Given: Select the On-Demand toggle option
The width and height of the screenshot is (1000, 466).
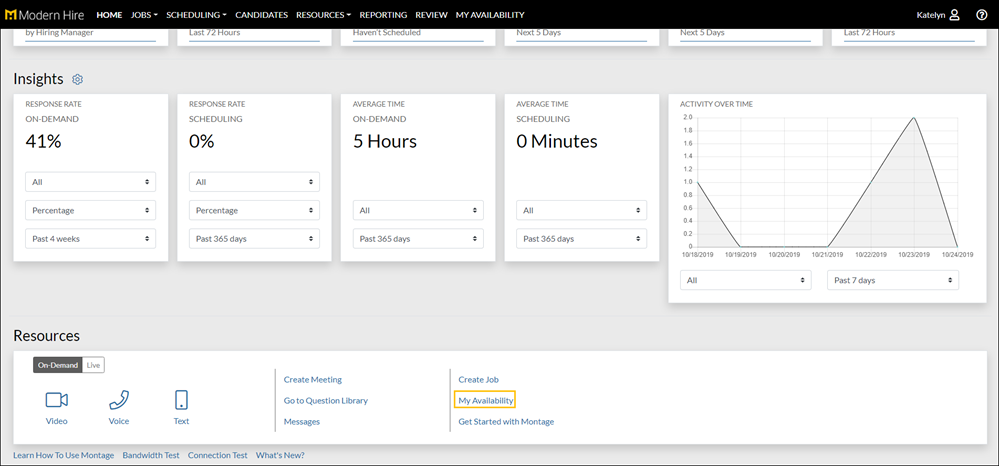Looking at the screenshot, I should [57, 366].
